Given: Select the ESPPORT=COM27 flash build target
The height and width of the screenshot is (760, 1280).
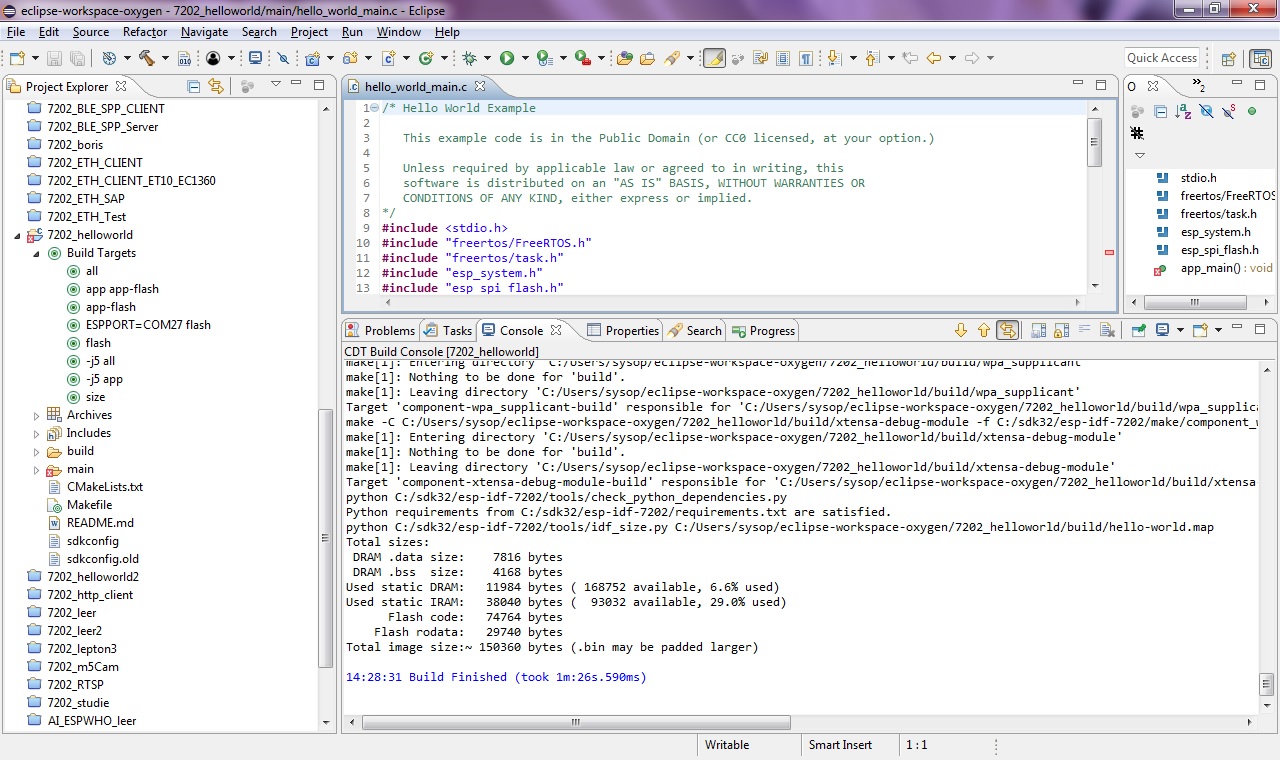Looking at the screenshot, I should click(138, 325).
